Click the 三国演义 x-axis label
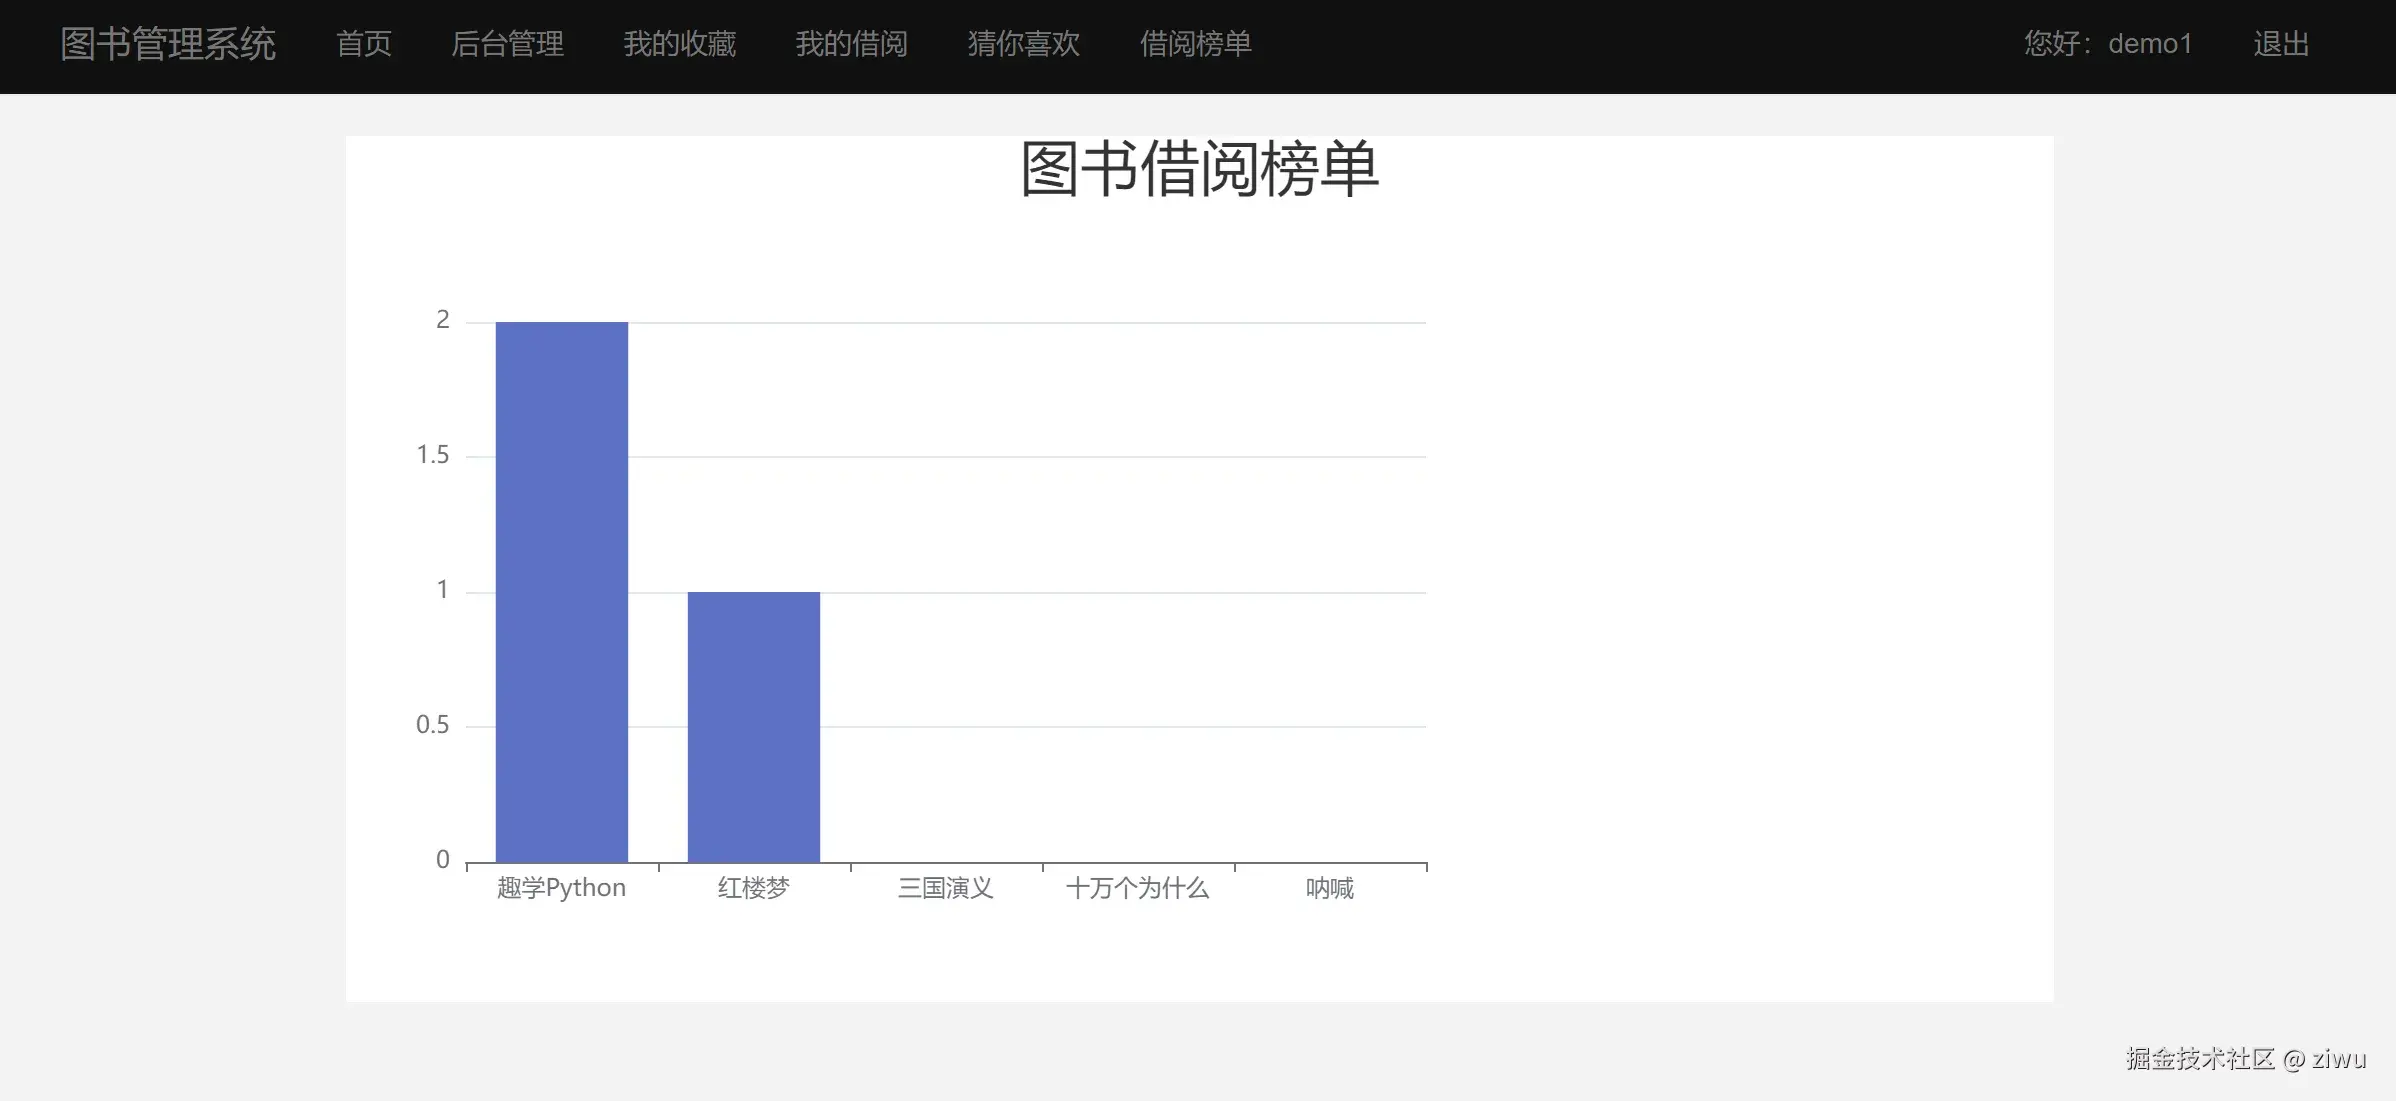 coord(945,888)
